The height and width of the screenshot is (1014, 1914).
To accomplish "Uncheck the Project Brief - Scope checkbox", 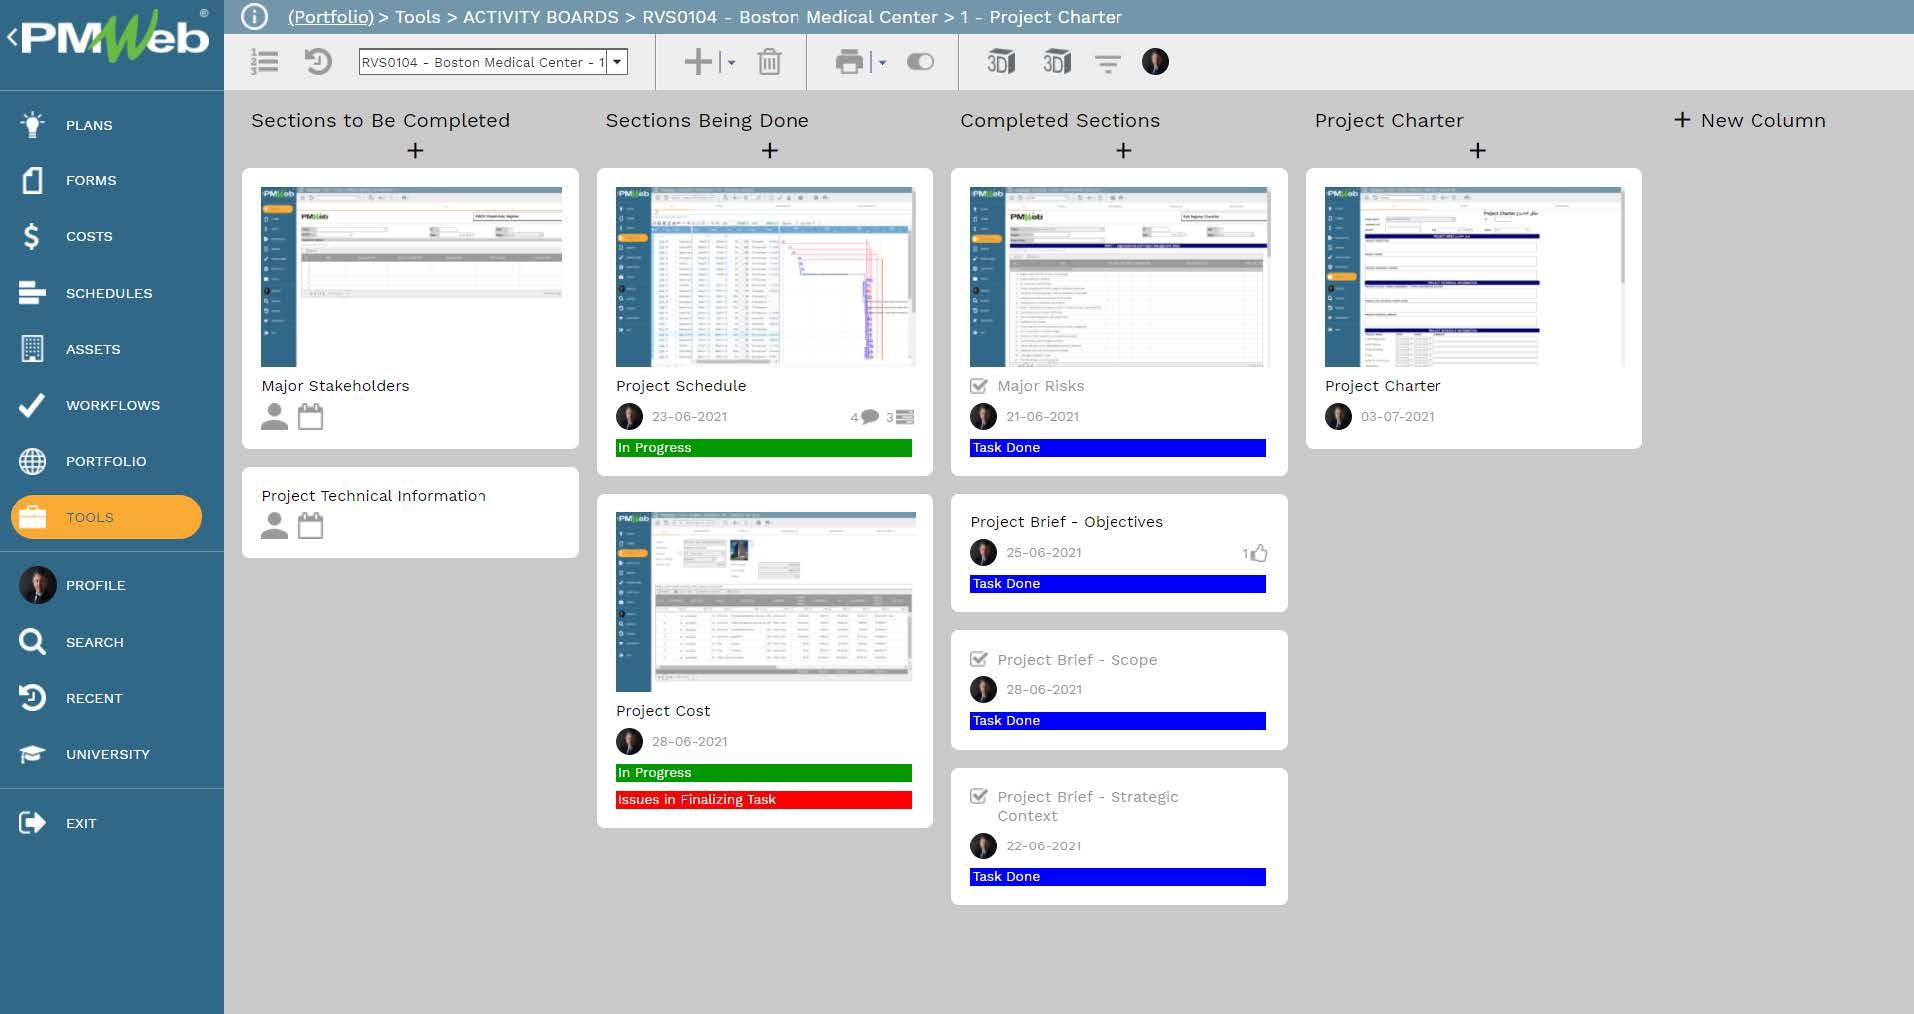I will point(979,660).
